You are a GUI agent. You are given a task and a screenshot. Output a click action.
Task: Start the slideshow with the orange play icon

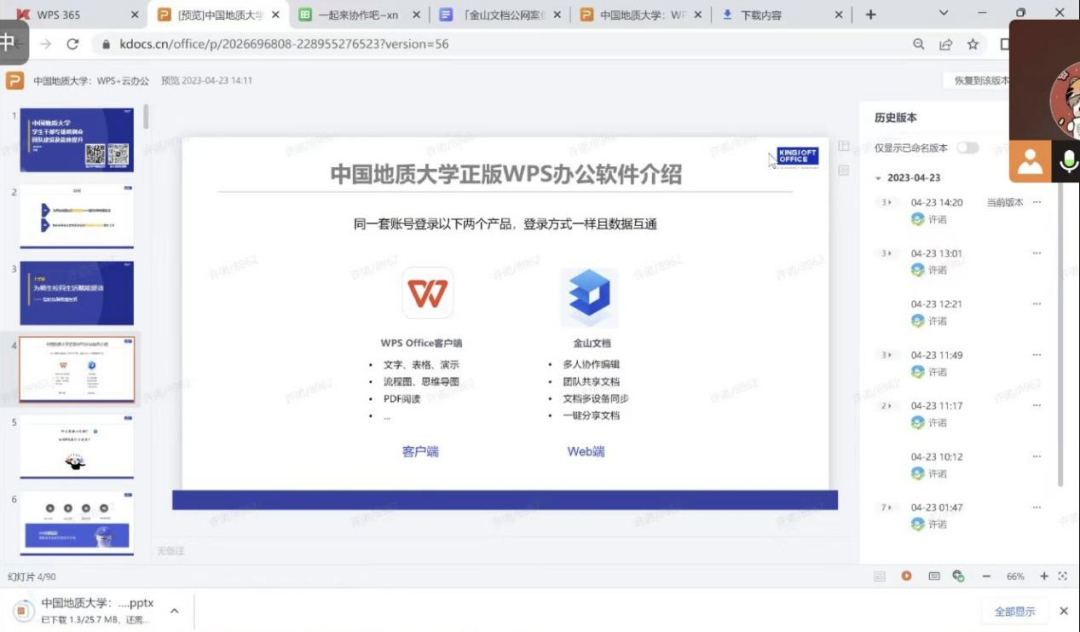[x=906, y=576]
